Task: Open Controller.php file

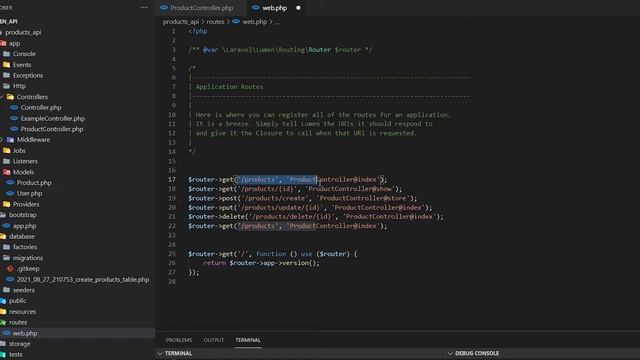Action: (x=41, y=107)
